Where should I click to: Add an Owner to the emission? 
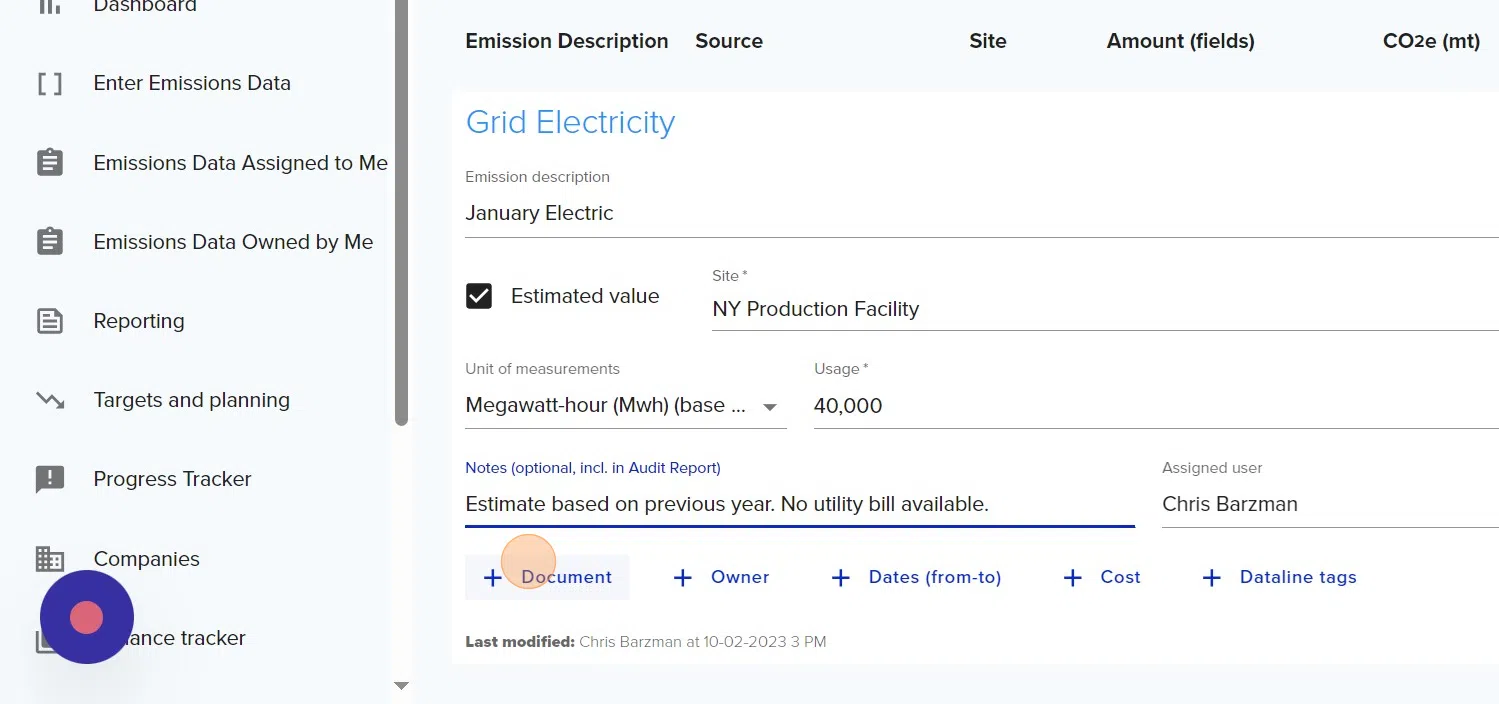click(x=721, y=577)
